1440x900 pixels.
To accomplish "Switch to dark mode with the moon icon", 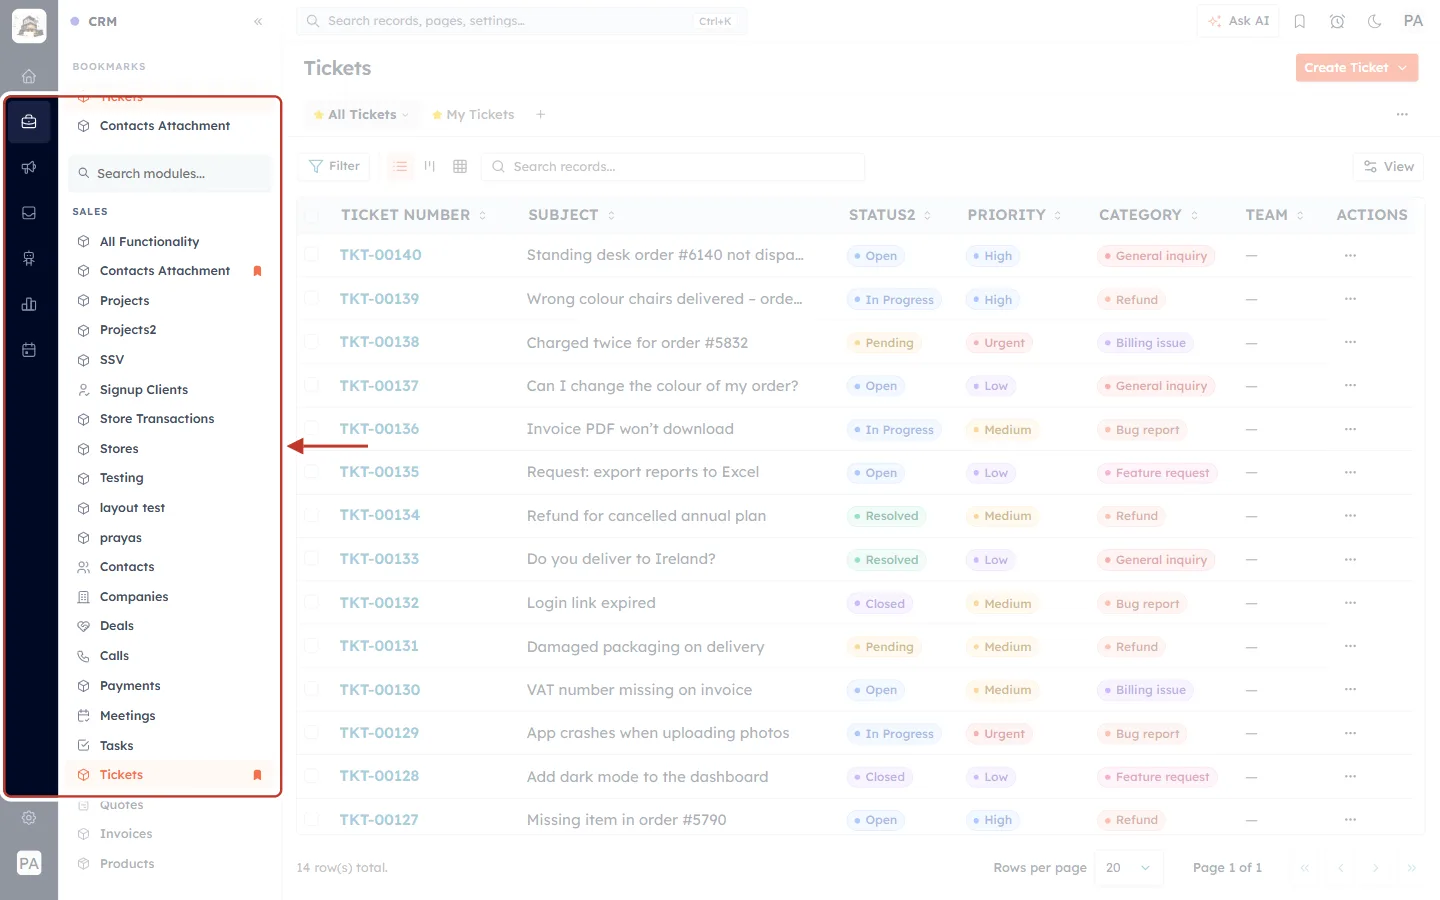I will [1375, 21].
